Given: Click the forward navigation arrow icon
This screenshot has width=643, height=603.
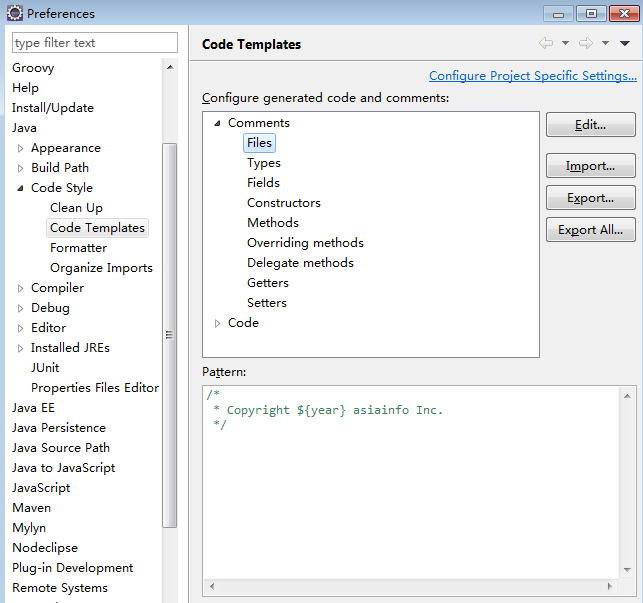Looking at the screenshot, I should 586,43.
